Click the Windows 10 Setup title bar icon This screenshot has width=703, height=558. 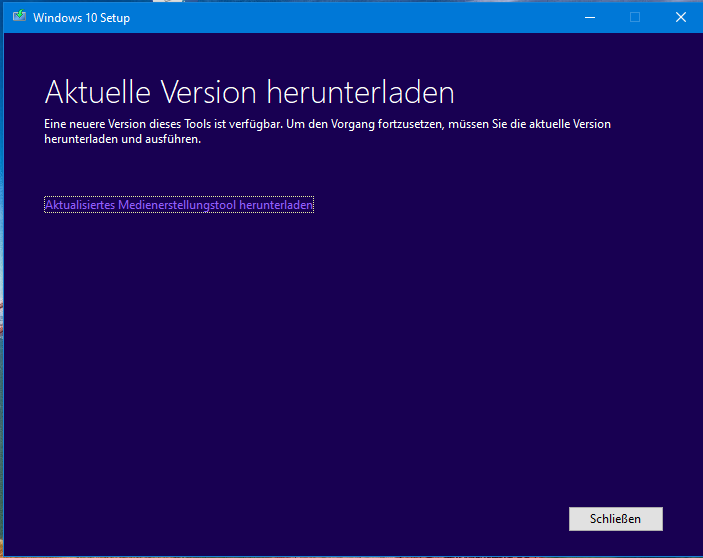tap(19, 17)
